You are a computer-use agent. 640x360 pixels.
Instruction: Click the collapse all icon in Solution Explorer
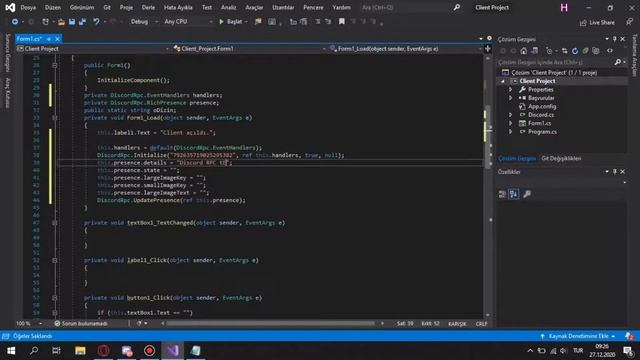(x=585, y=51)
